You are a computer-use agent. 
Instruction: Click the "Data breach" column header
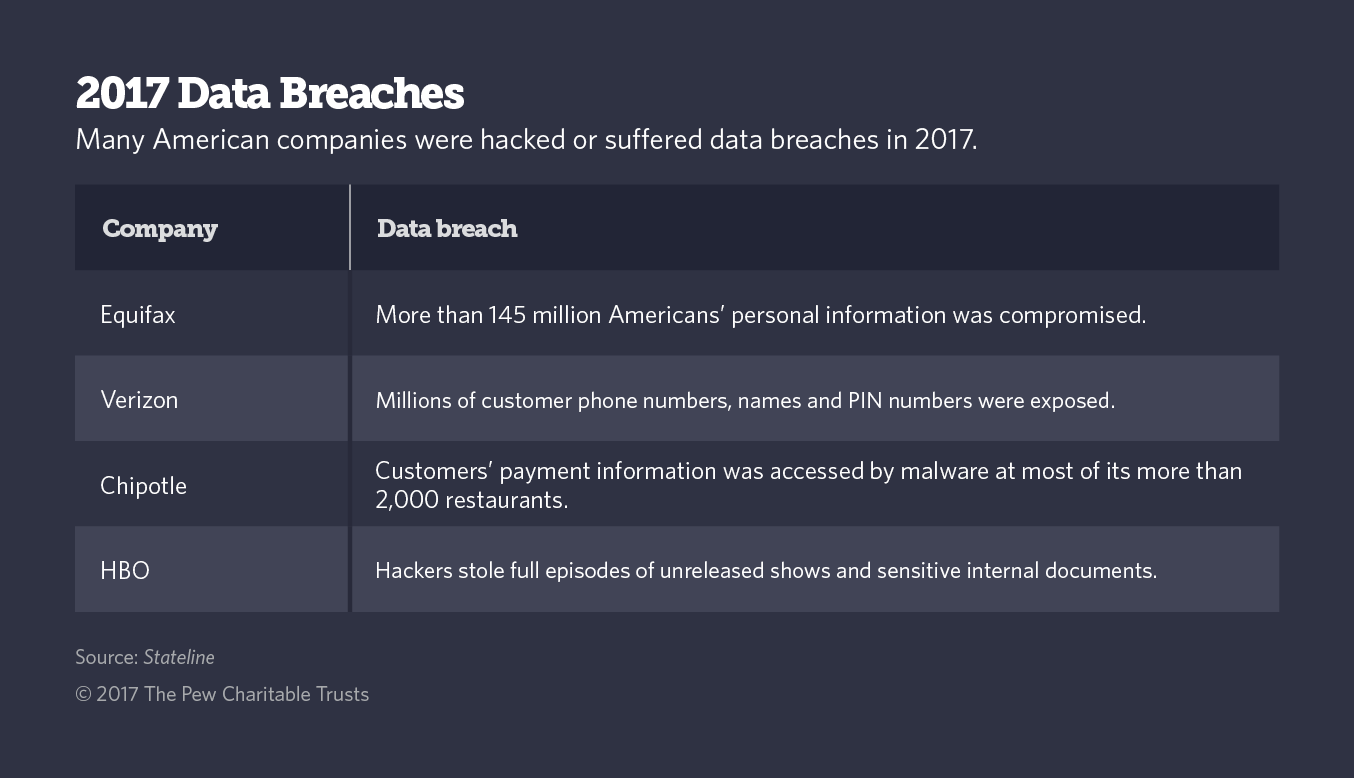click(x=447, y=229)
